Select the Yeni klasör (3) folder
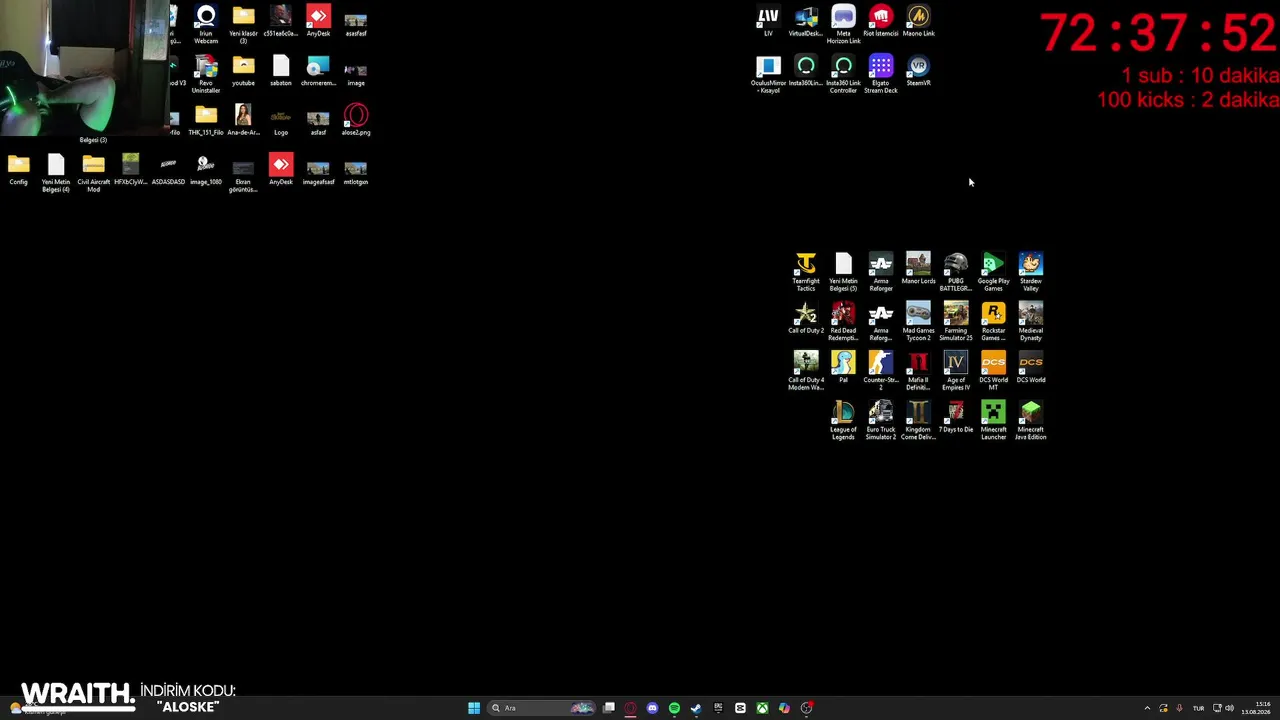 [x=243, y=24]
